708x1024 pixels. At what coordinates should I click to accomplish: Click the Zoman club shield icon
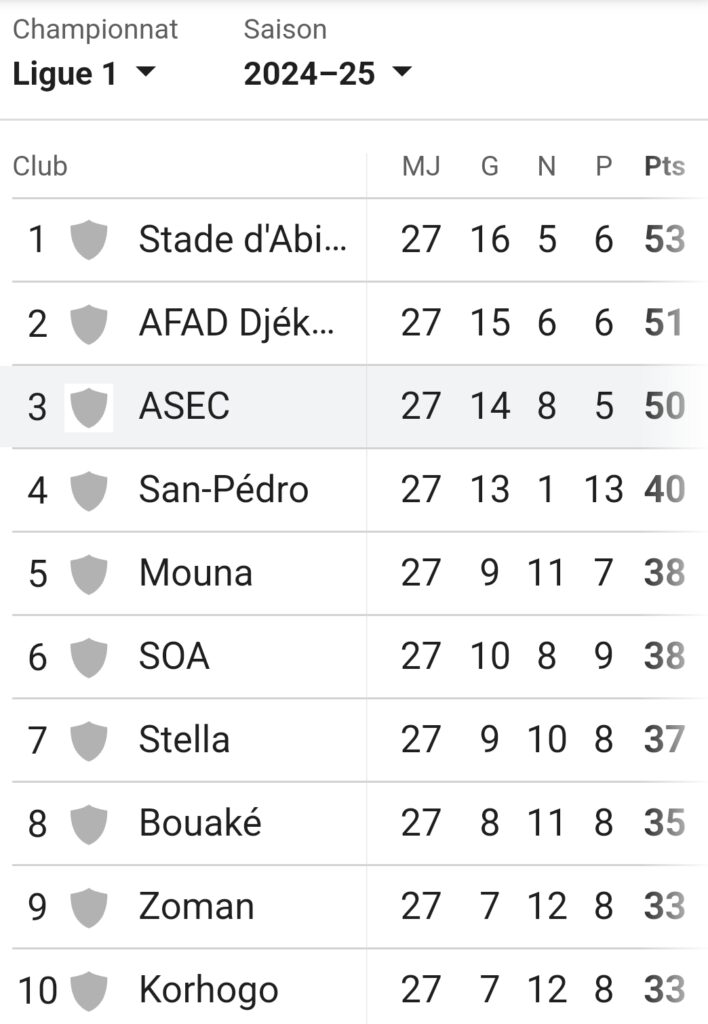tap(88, 907)
